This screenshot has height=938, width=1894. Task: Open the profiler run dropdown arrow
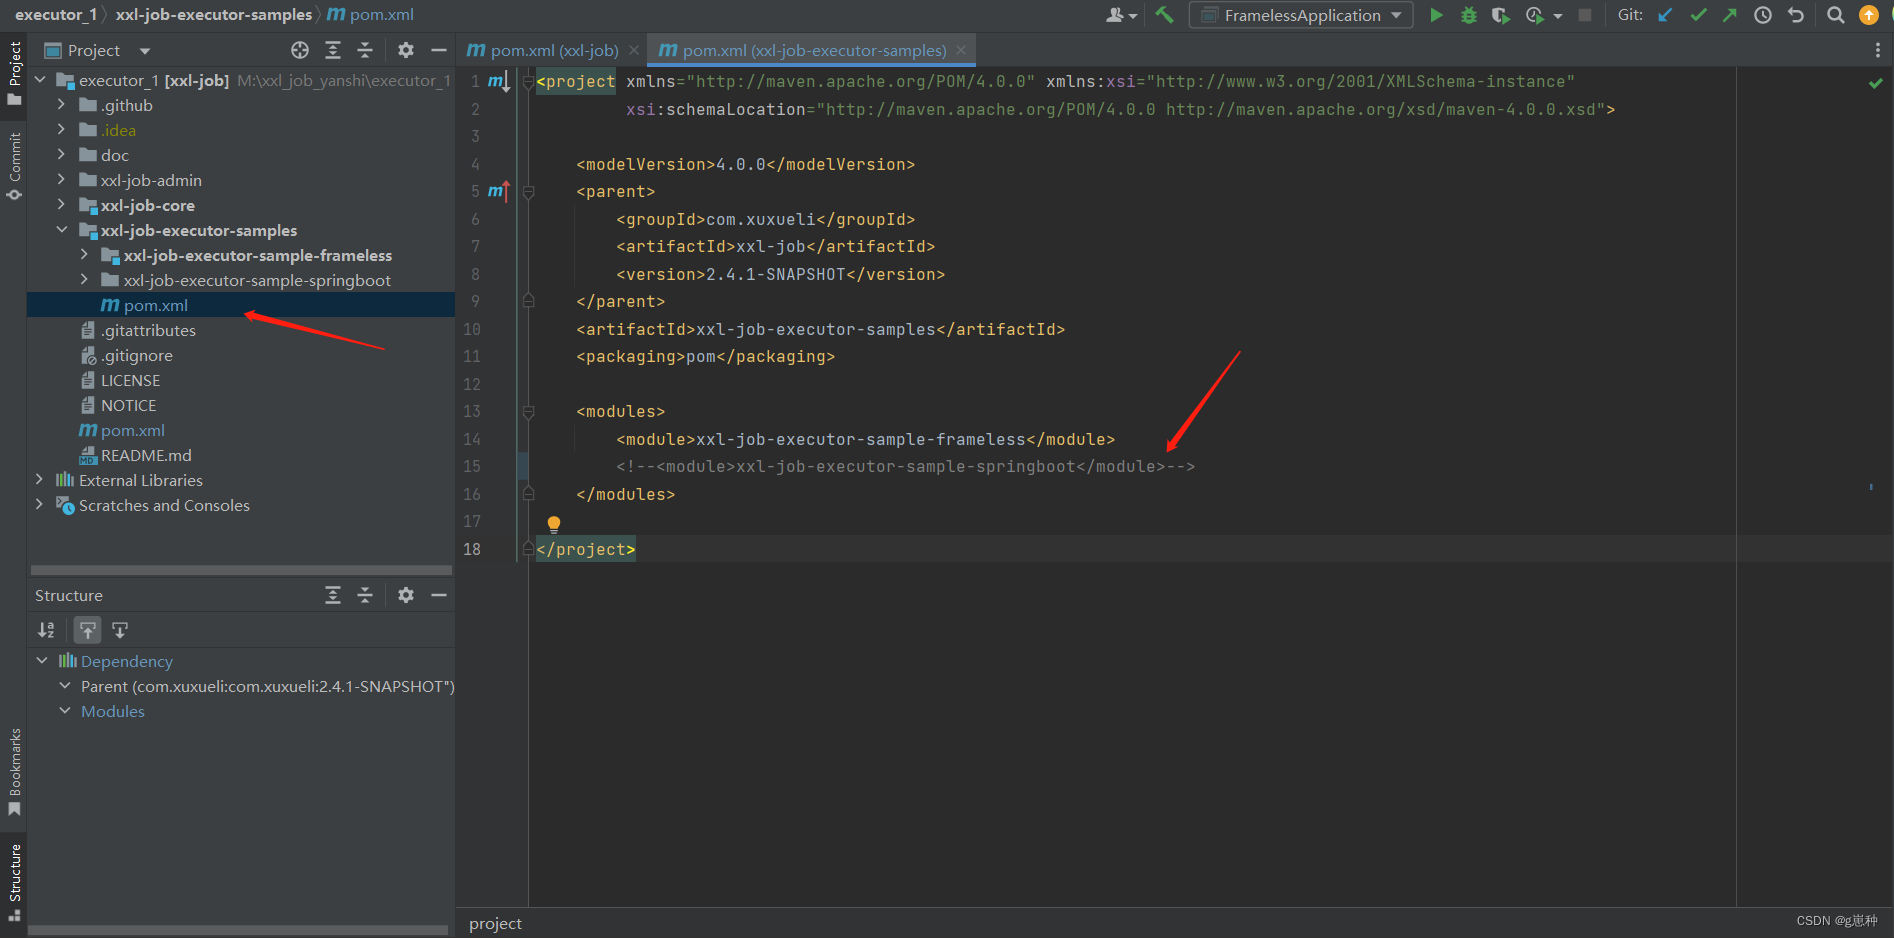pos(1558,16)
